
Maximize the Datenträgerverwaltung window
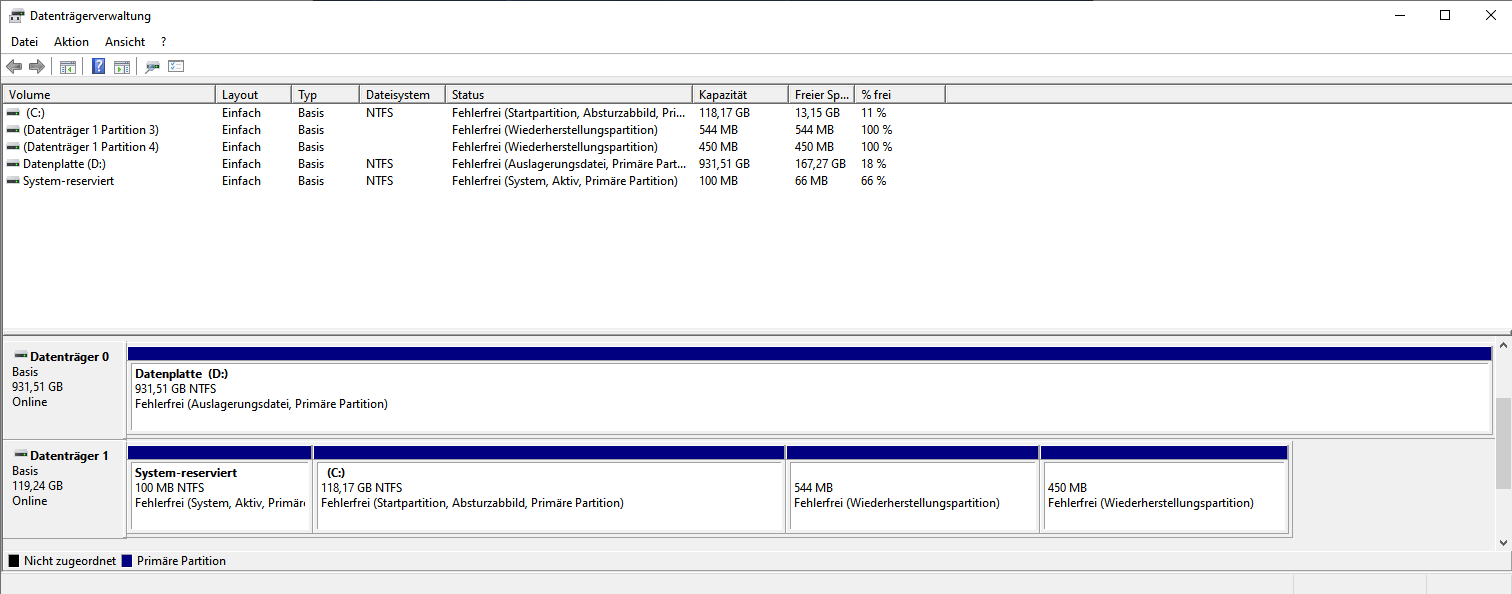click(1445, 15)
